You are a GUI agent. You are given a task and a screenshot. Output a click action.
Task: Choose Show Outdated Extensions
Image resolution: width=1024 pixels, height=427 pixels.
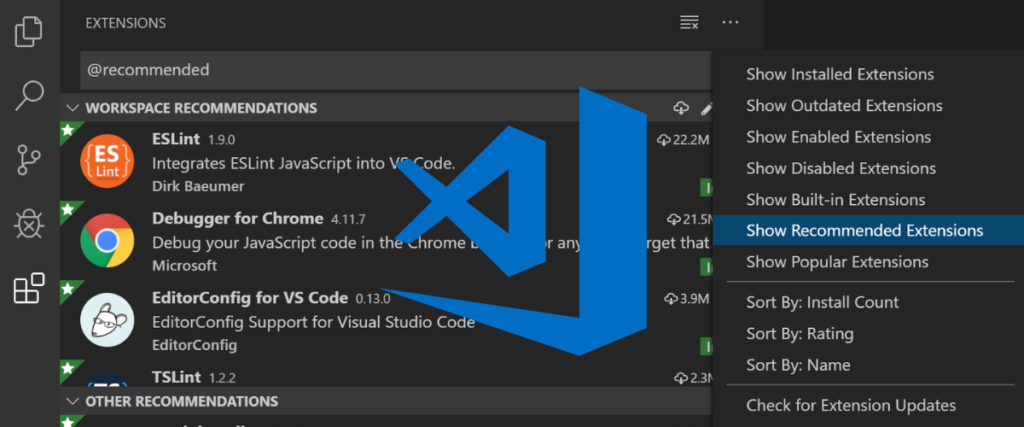(x=844, y=106)
